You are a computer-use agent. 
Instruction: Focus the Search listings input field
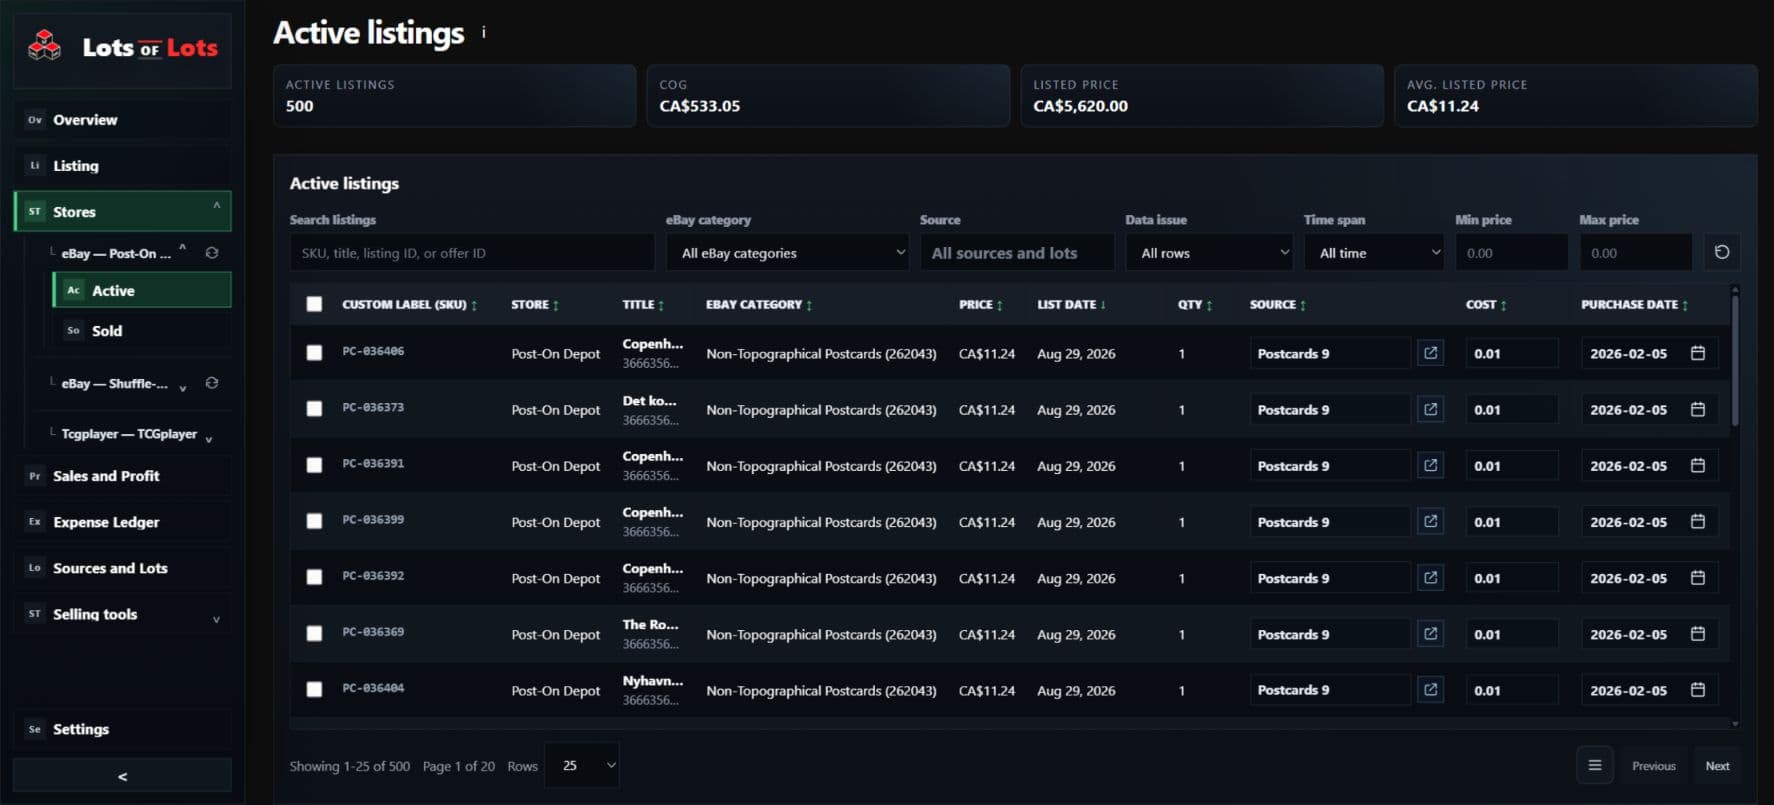[472, 253]
